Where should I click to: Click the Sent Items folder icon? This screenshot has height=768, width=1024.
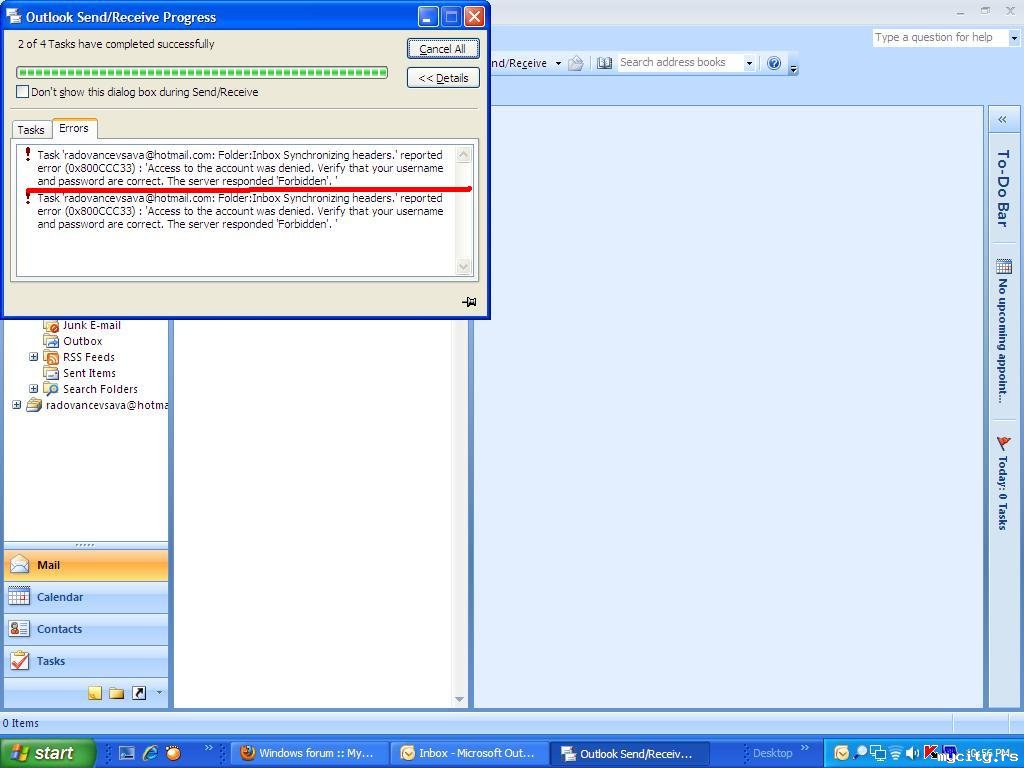tap(51, 373)
